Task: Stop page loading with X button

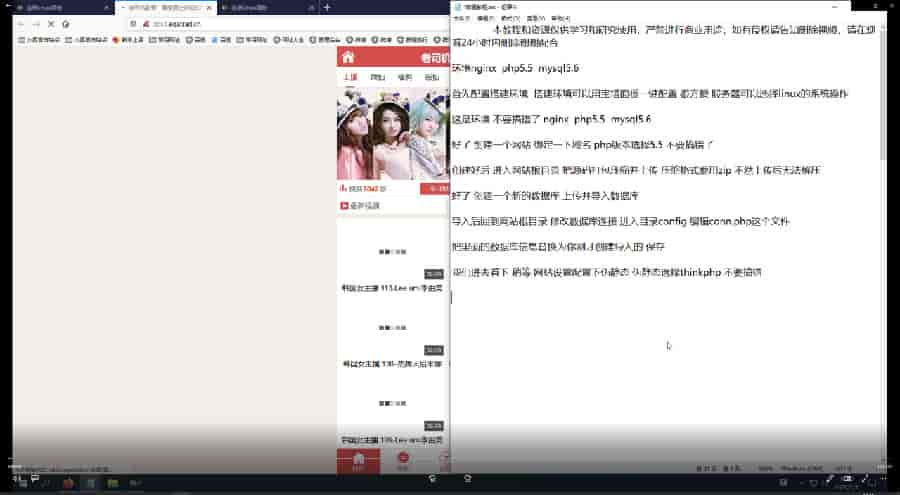Action: point(52,24)
